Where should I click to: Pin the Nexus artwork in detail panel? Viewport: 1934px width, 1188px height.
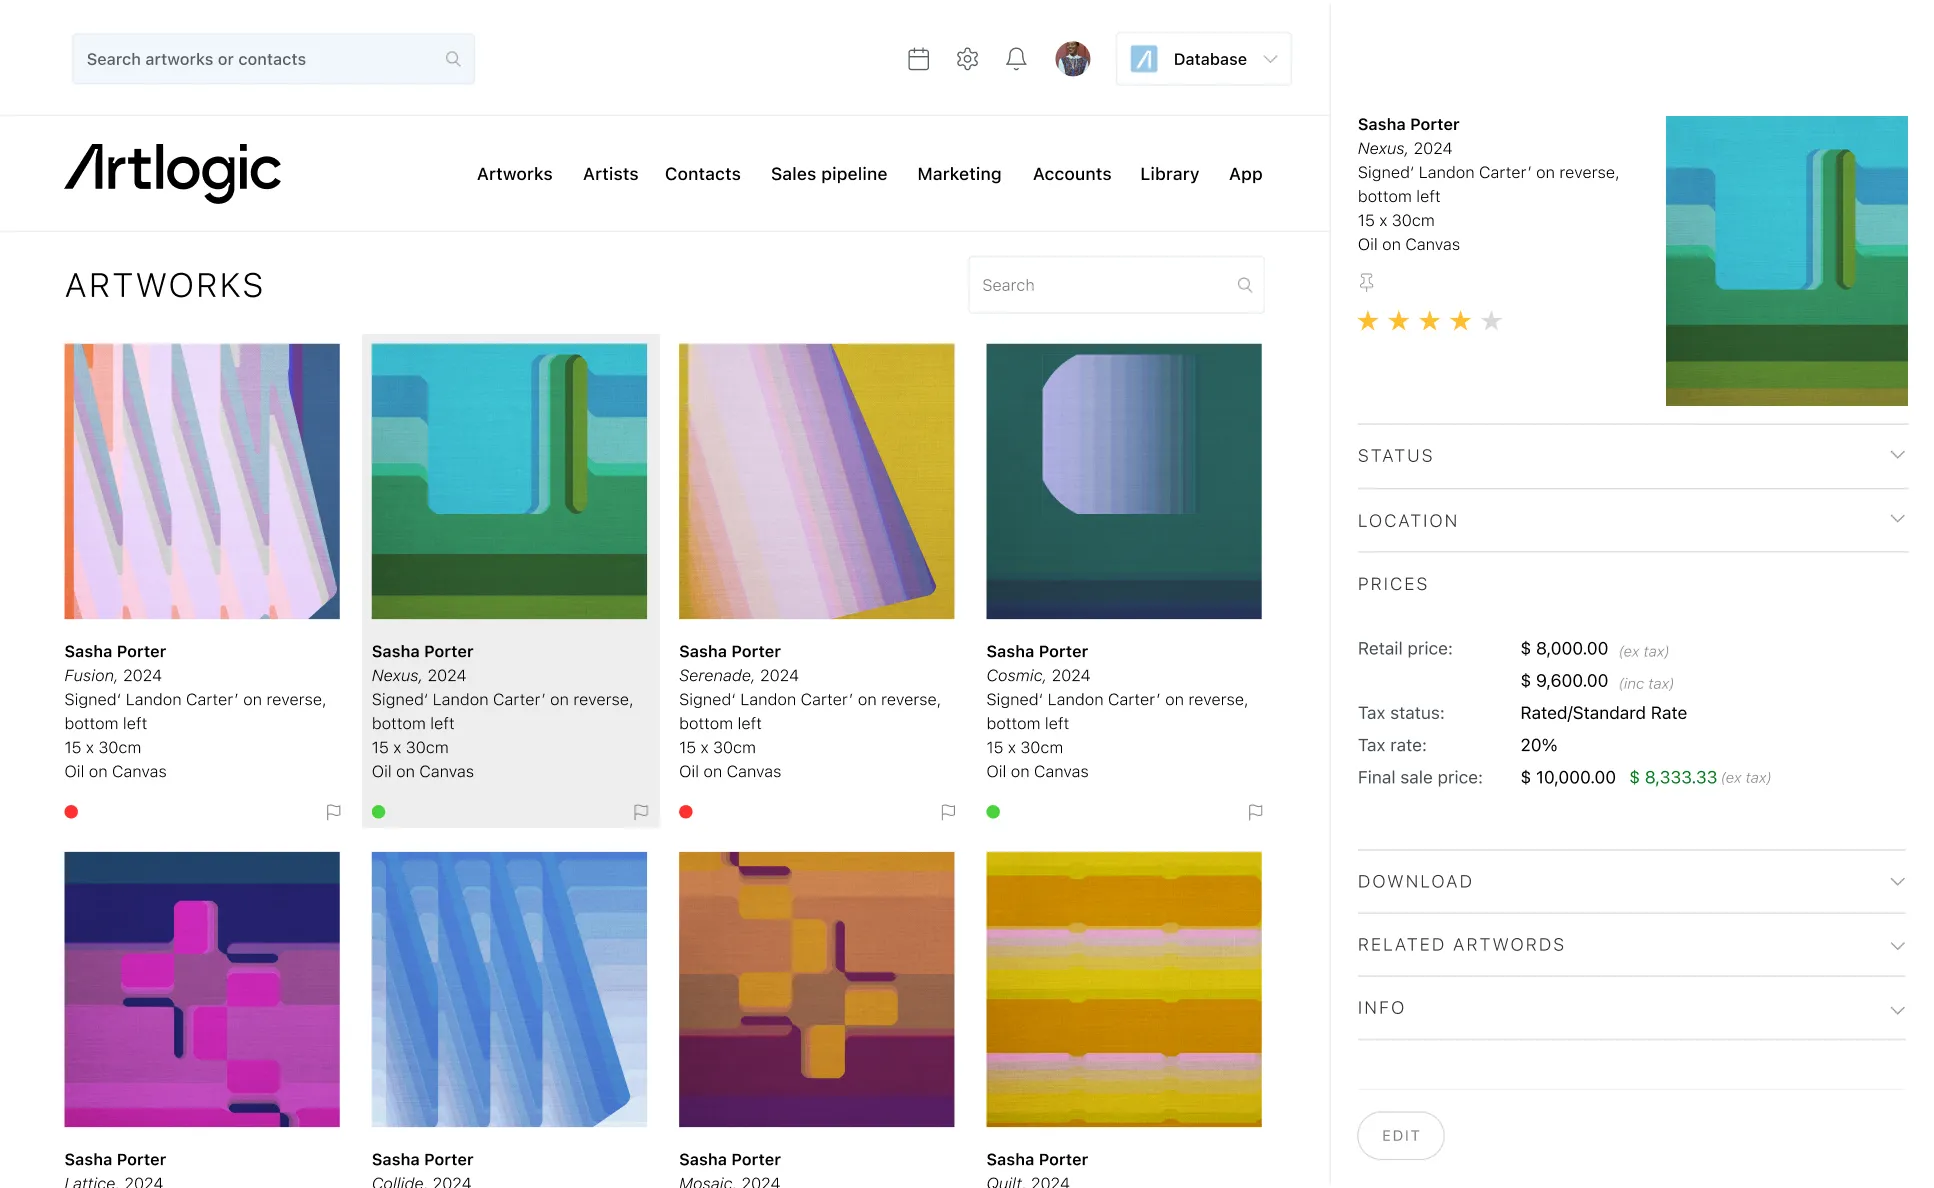(x=1366, y=283)
